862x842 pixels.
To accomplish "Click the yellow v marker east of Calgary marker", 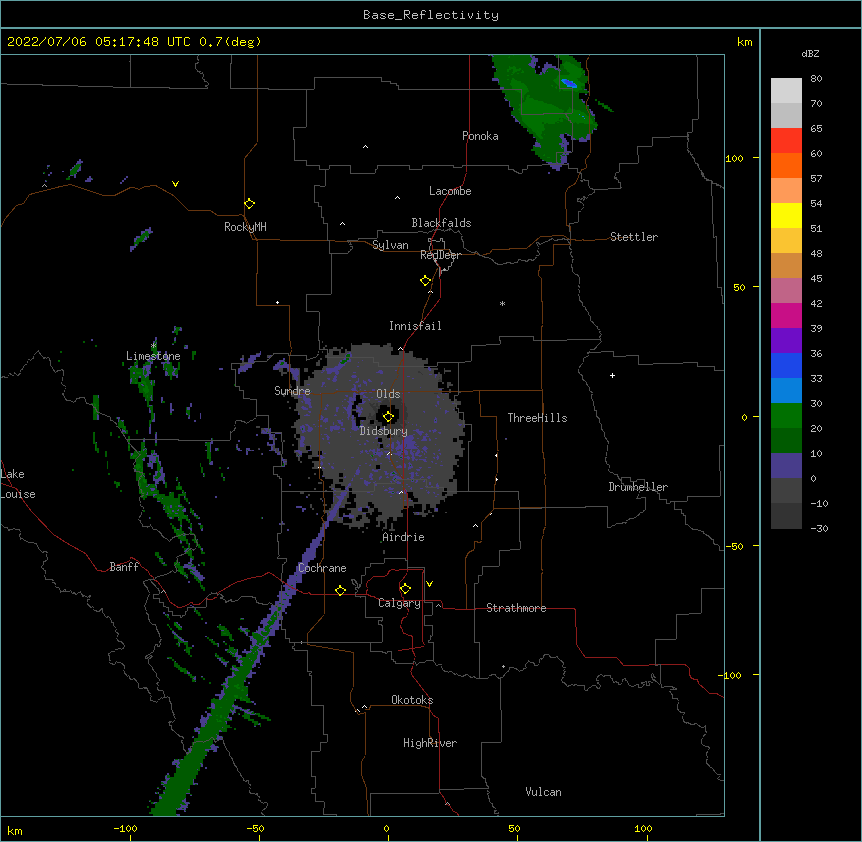I will tap(429, 584).
